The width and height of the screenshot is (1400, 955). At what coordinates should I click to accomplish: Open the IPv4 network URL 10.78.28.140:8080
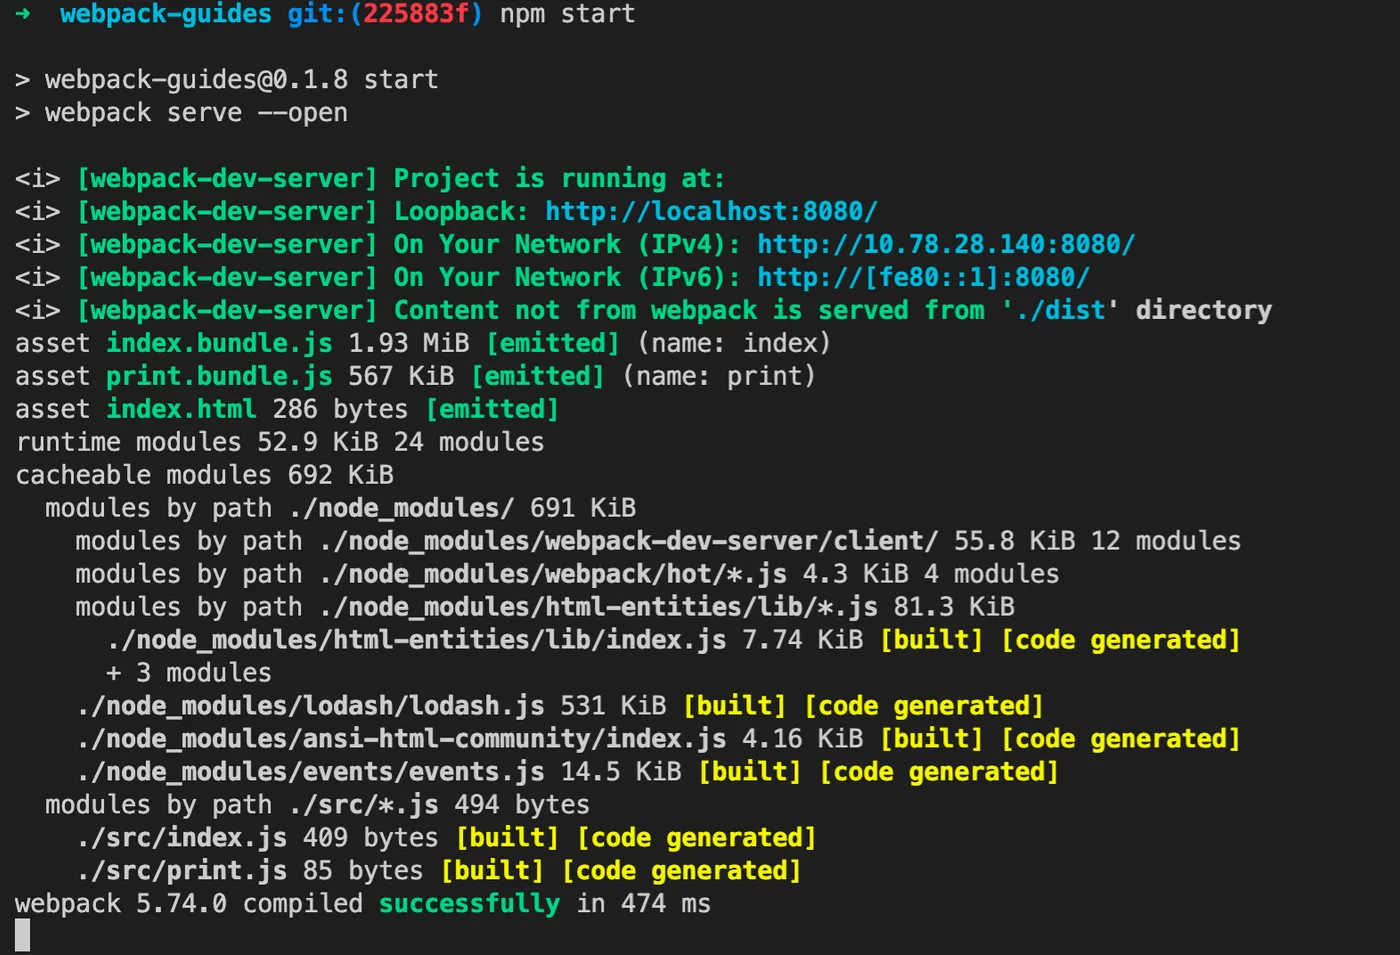945,244
